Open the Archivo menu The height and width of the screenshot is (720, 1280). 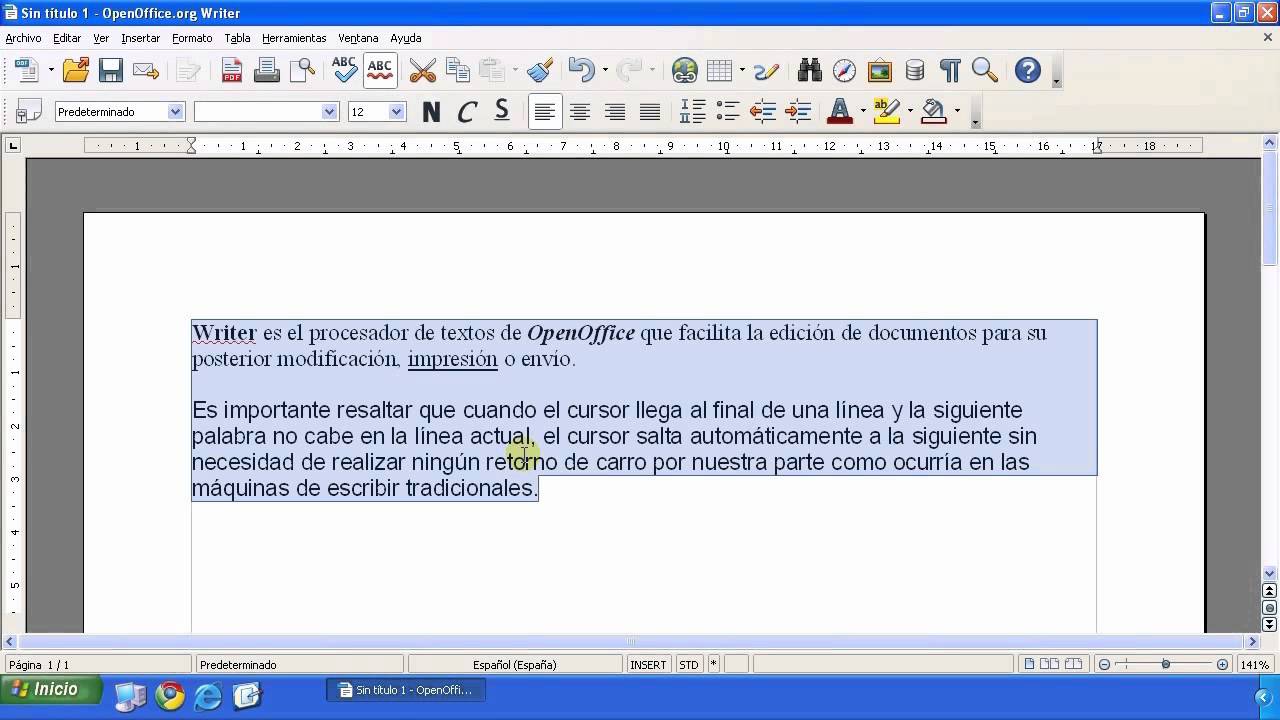click(x=24, y=38)
